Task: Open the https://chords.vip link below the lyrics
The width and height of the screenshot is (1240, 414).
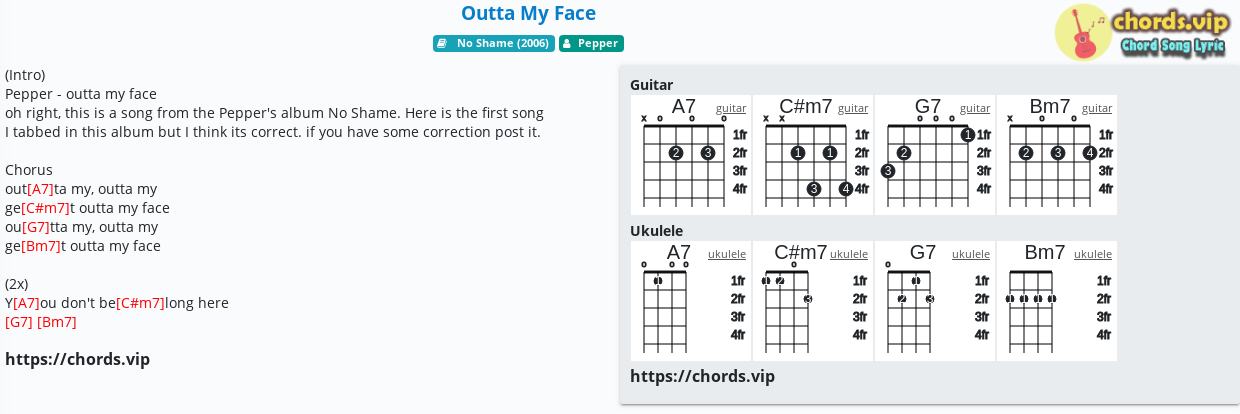Action: click(x=77, y=359)
